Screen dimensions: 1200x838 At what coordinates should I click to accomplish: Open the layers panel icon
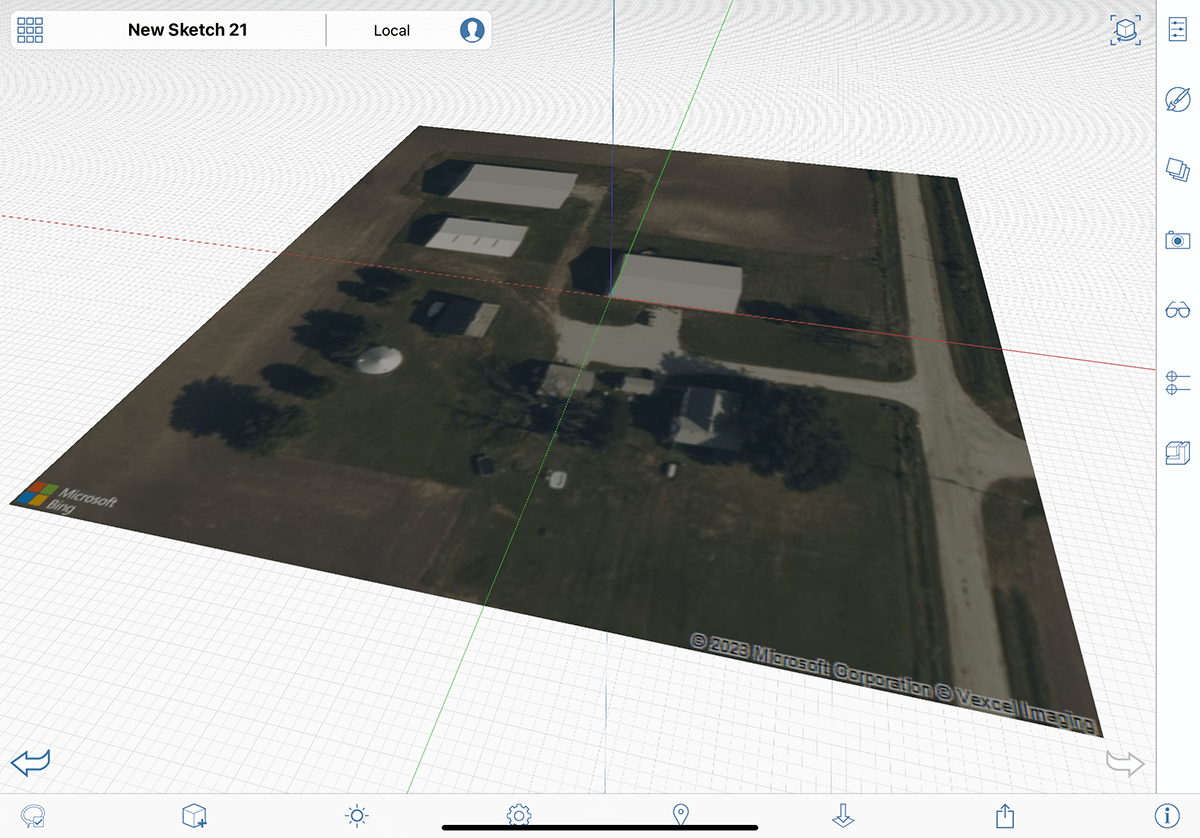(1178, 169)
